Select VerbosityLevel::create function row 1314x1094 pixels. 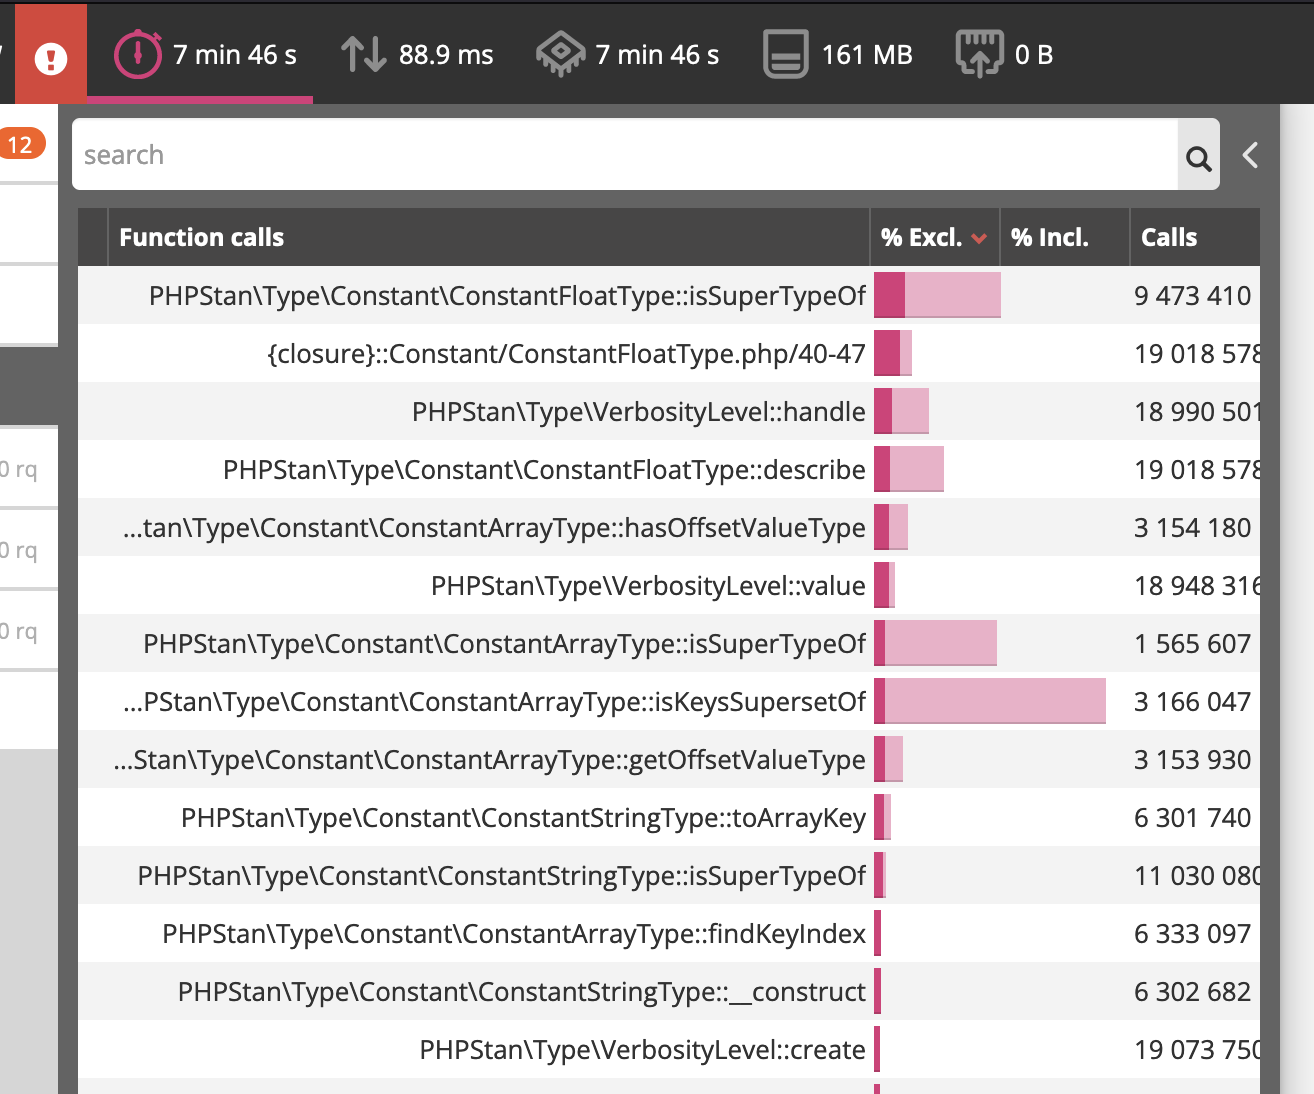point(669,1049)
